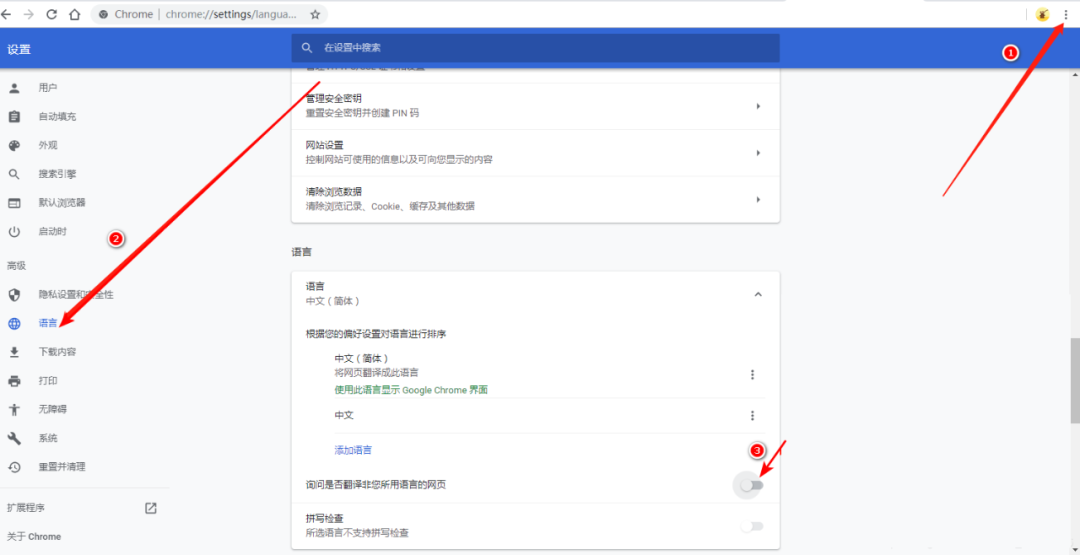Click the home page icon

point(75,14)
